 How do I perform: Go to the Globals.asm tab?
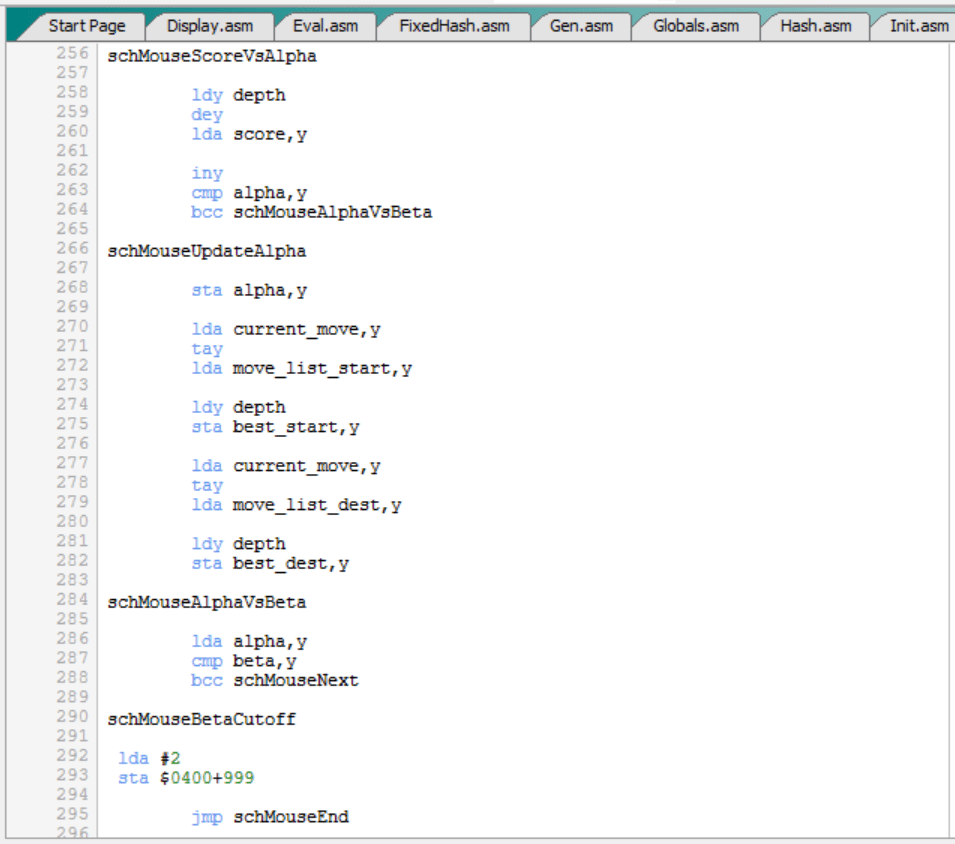[x=694, y=26]
